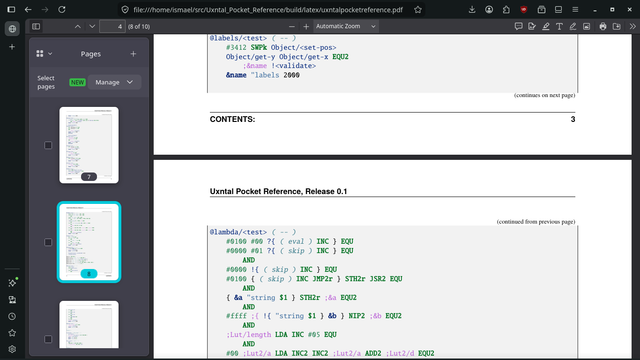Click the page number input field
640x360 pixels.
point(112,27)
